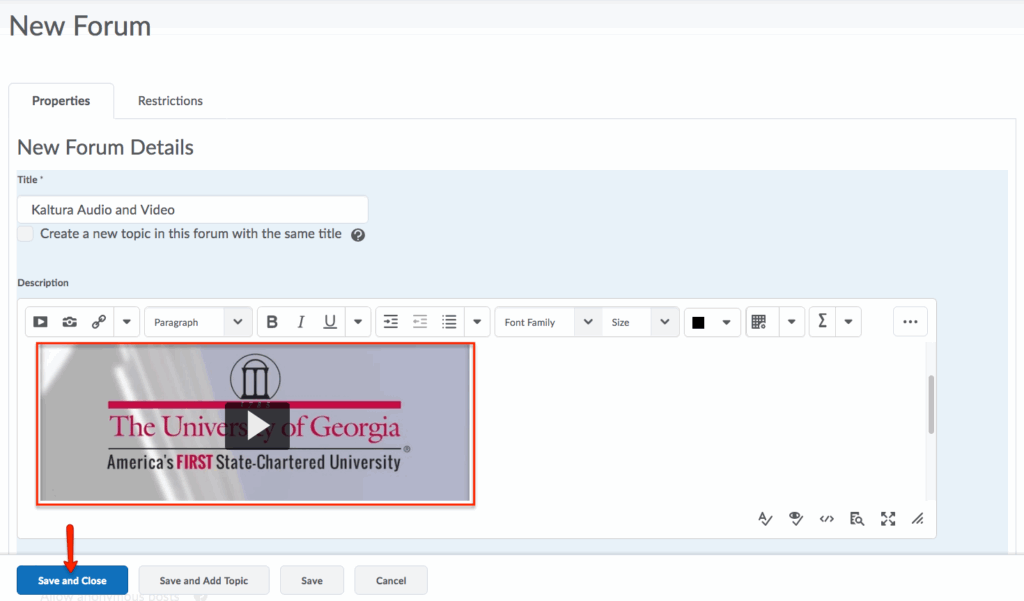Screen dimensions: 1024x601
Task: Open the font Size dropdown
Action: [640, 322]
